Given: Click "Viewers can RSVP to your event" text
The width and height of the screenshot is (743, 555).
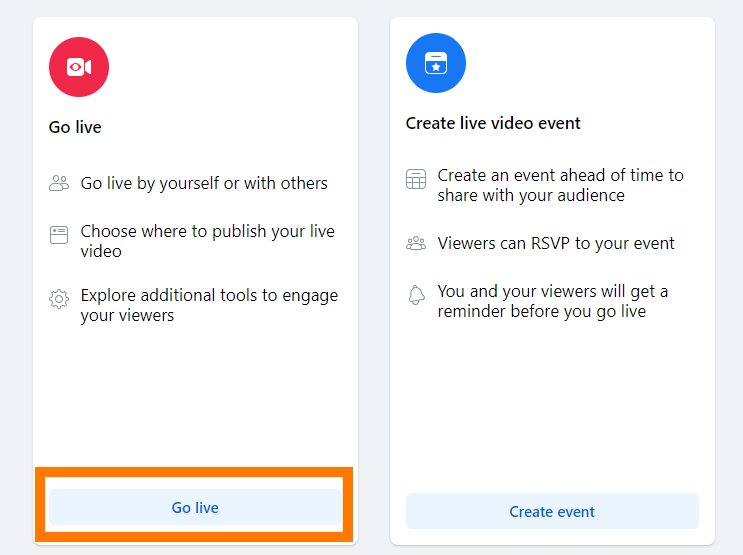Looking at the screenshot, I should pyautogui.click(x=556, y=243).
